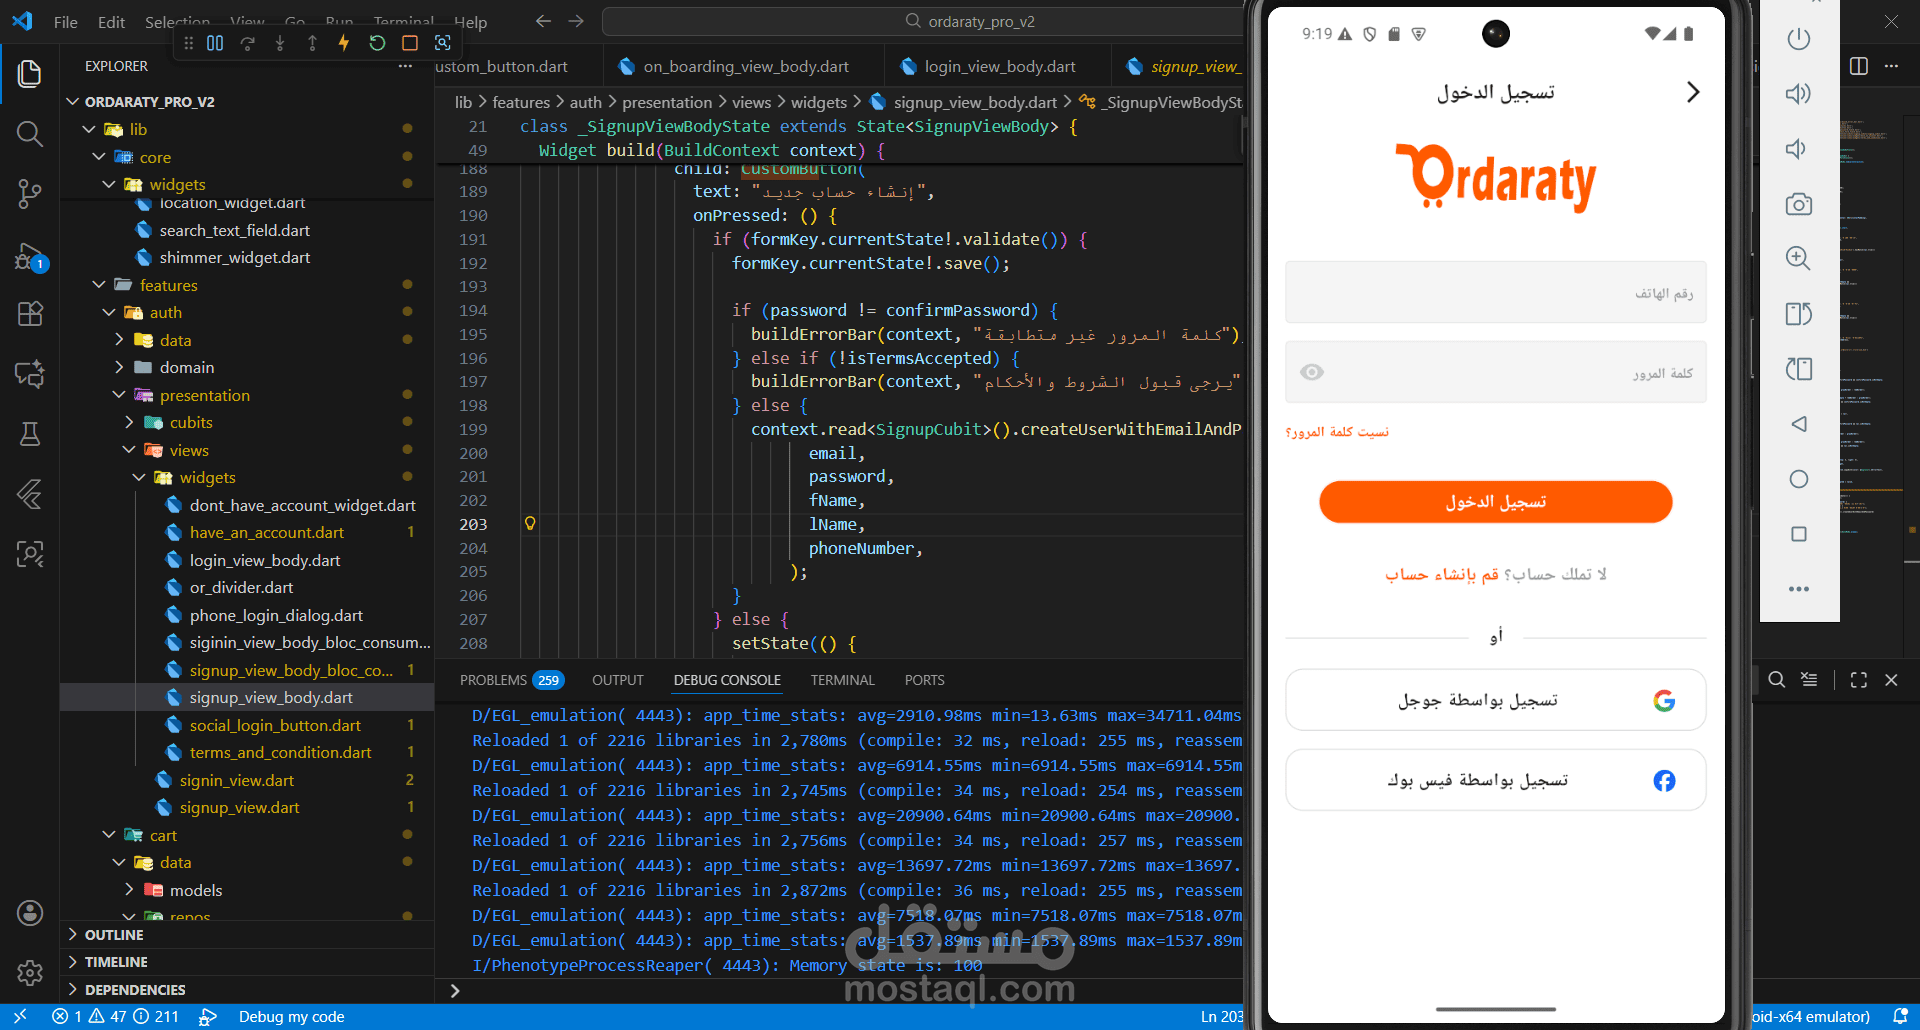Tap the Google sign-in button

pyautogui.click(x=1495, y=700)
